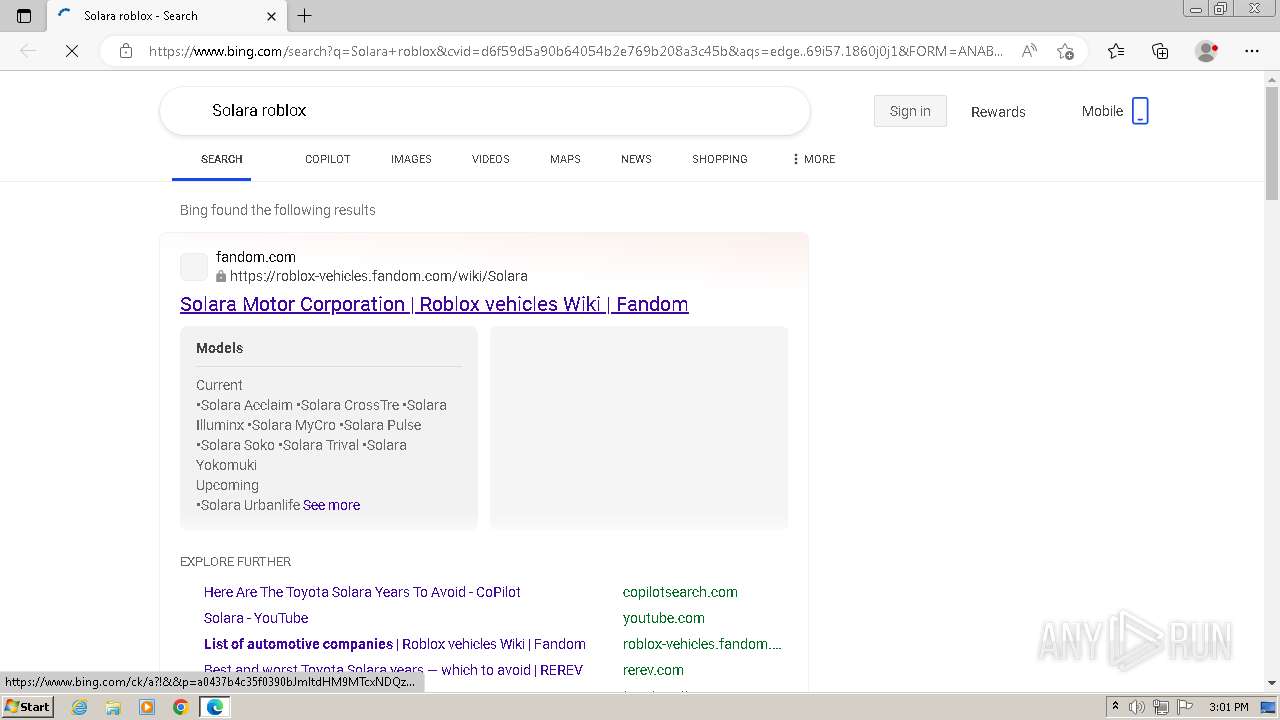Click the roblox-vehicles.fandom domain text
The width and height of the screenshot is (1280, 720).
702,644
